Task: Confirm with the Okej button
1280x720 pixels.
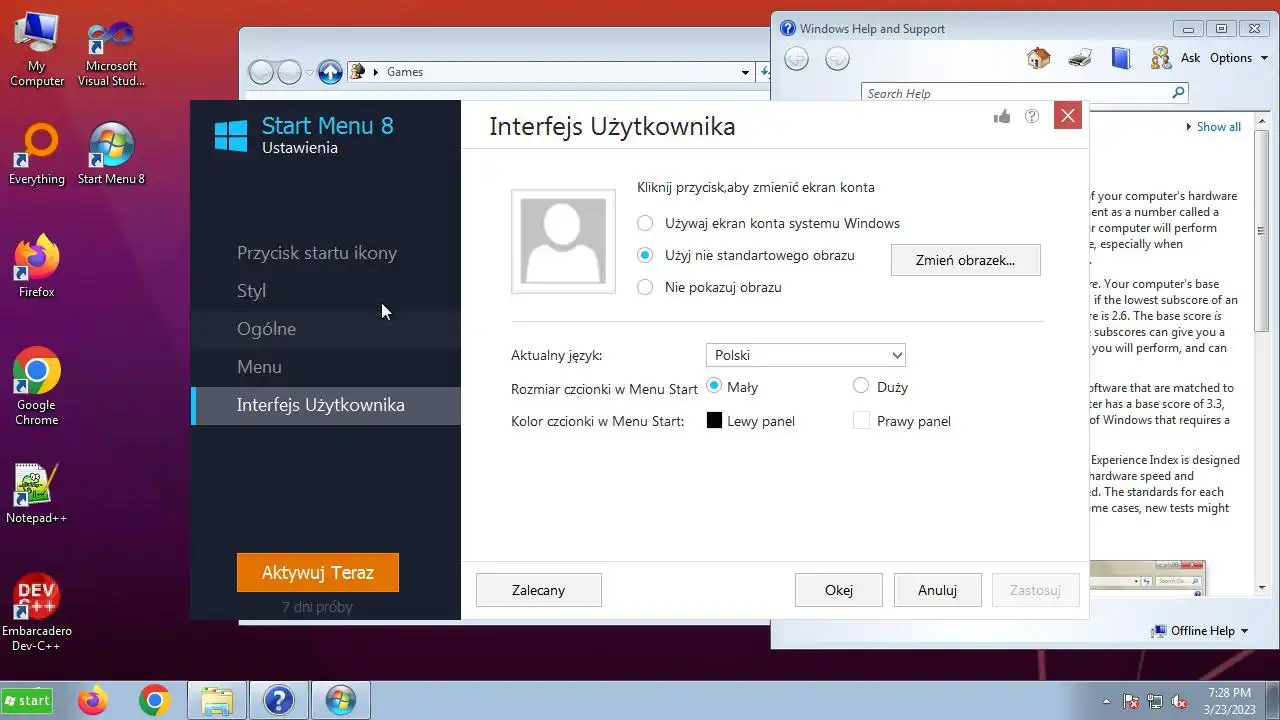Action: pyautogui.click(x=838, y=590)
